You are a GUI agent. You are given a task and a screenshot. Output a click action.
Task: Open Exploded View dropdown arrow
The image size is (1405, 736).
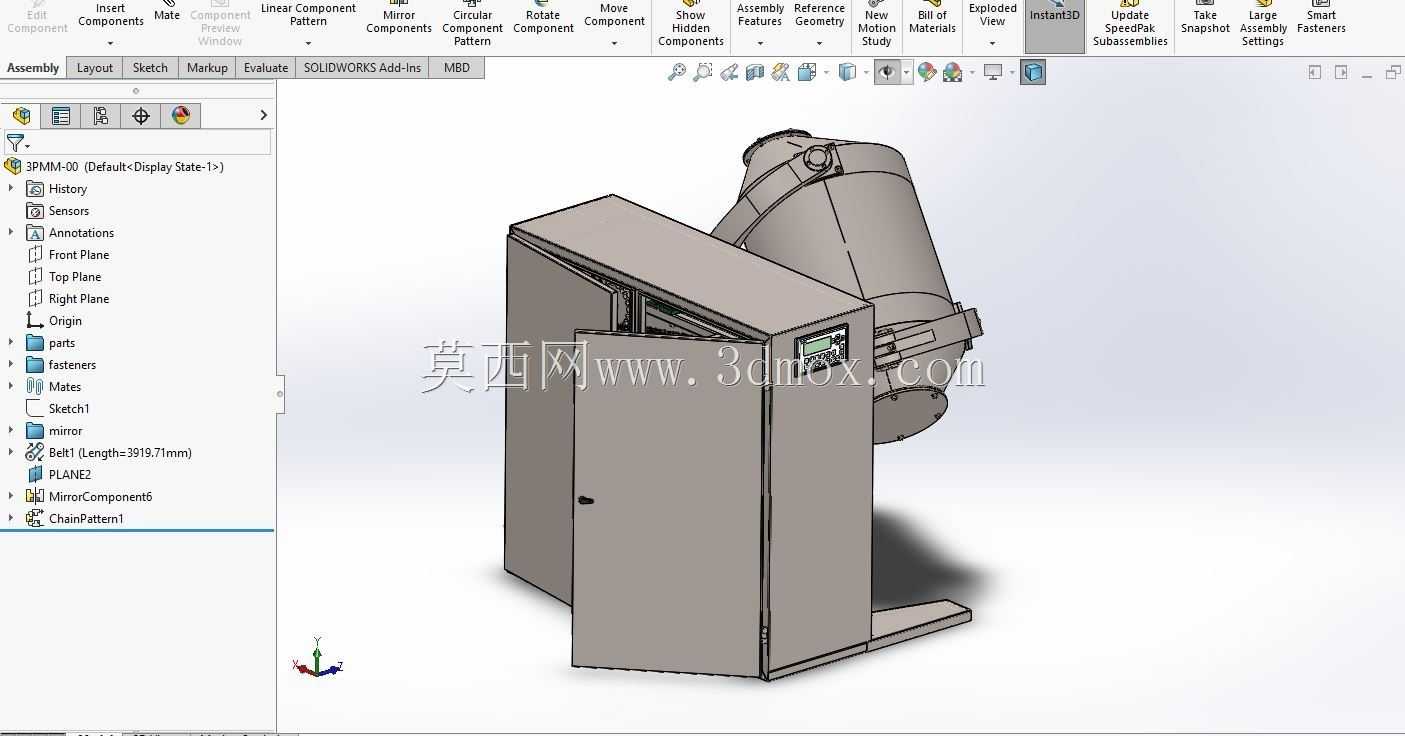pyautogui.click(x=992, y=44)
